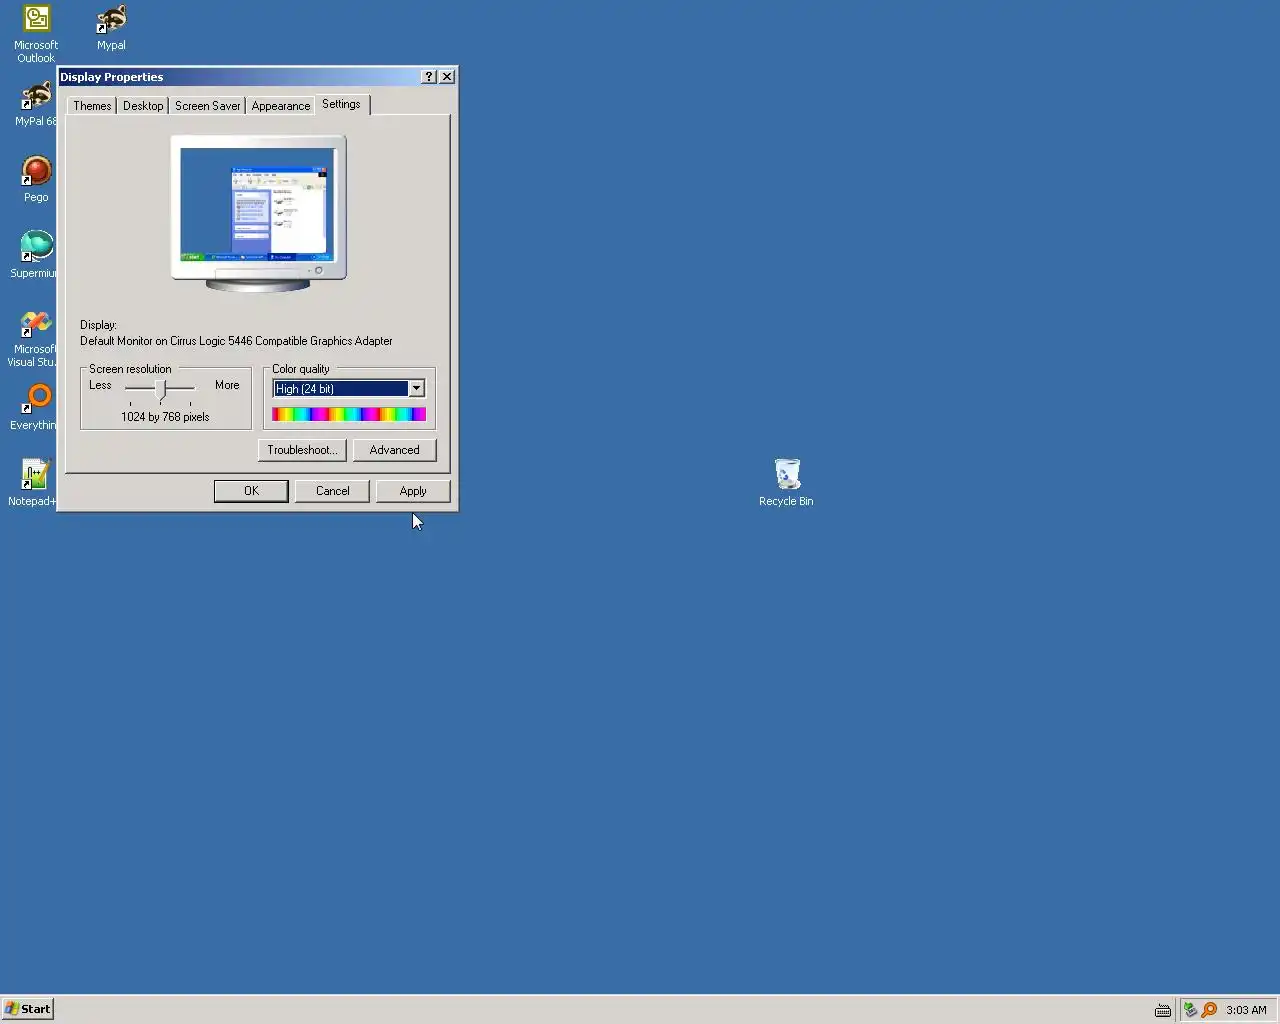Screen dimensions: 1280x1024
Task: Click the Screen resolution slider handle
Action: 160,389
